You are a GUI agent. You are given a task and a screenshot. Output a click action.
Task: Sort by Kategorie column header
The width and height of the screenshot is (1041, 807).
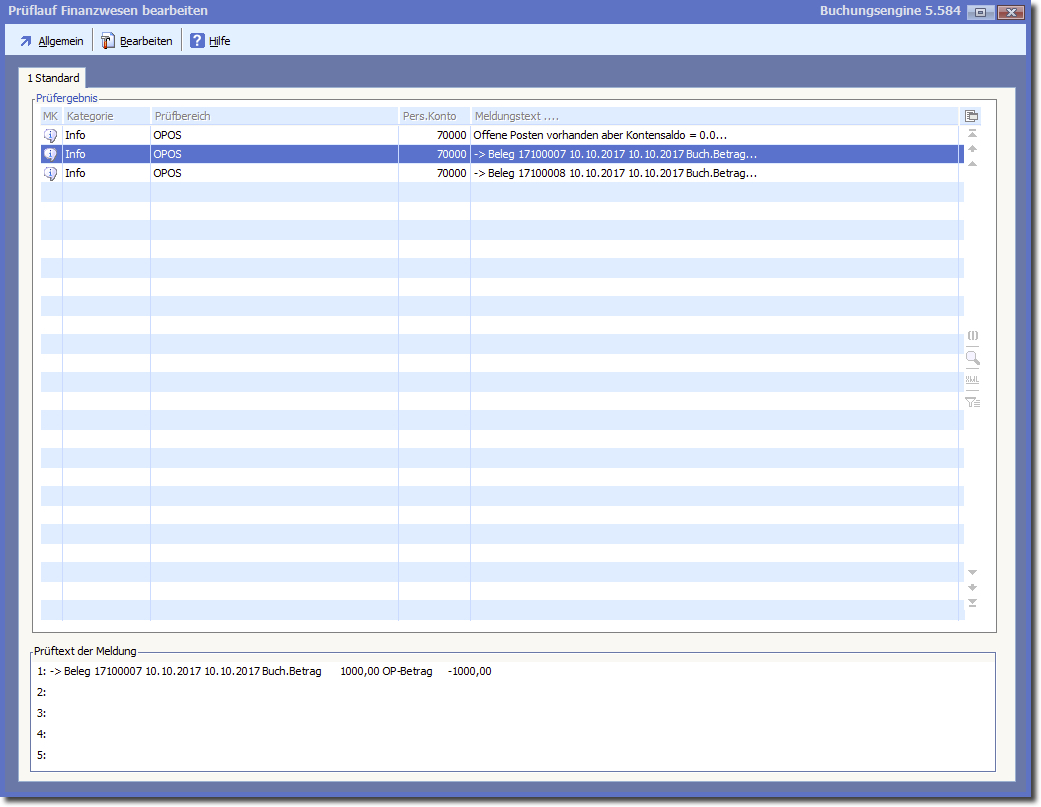105,116
